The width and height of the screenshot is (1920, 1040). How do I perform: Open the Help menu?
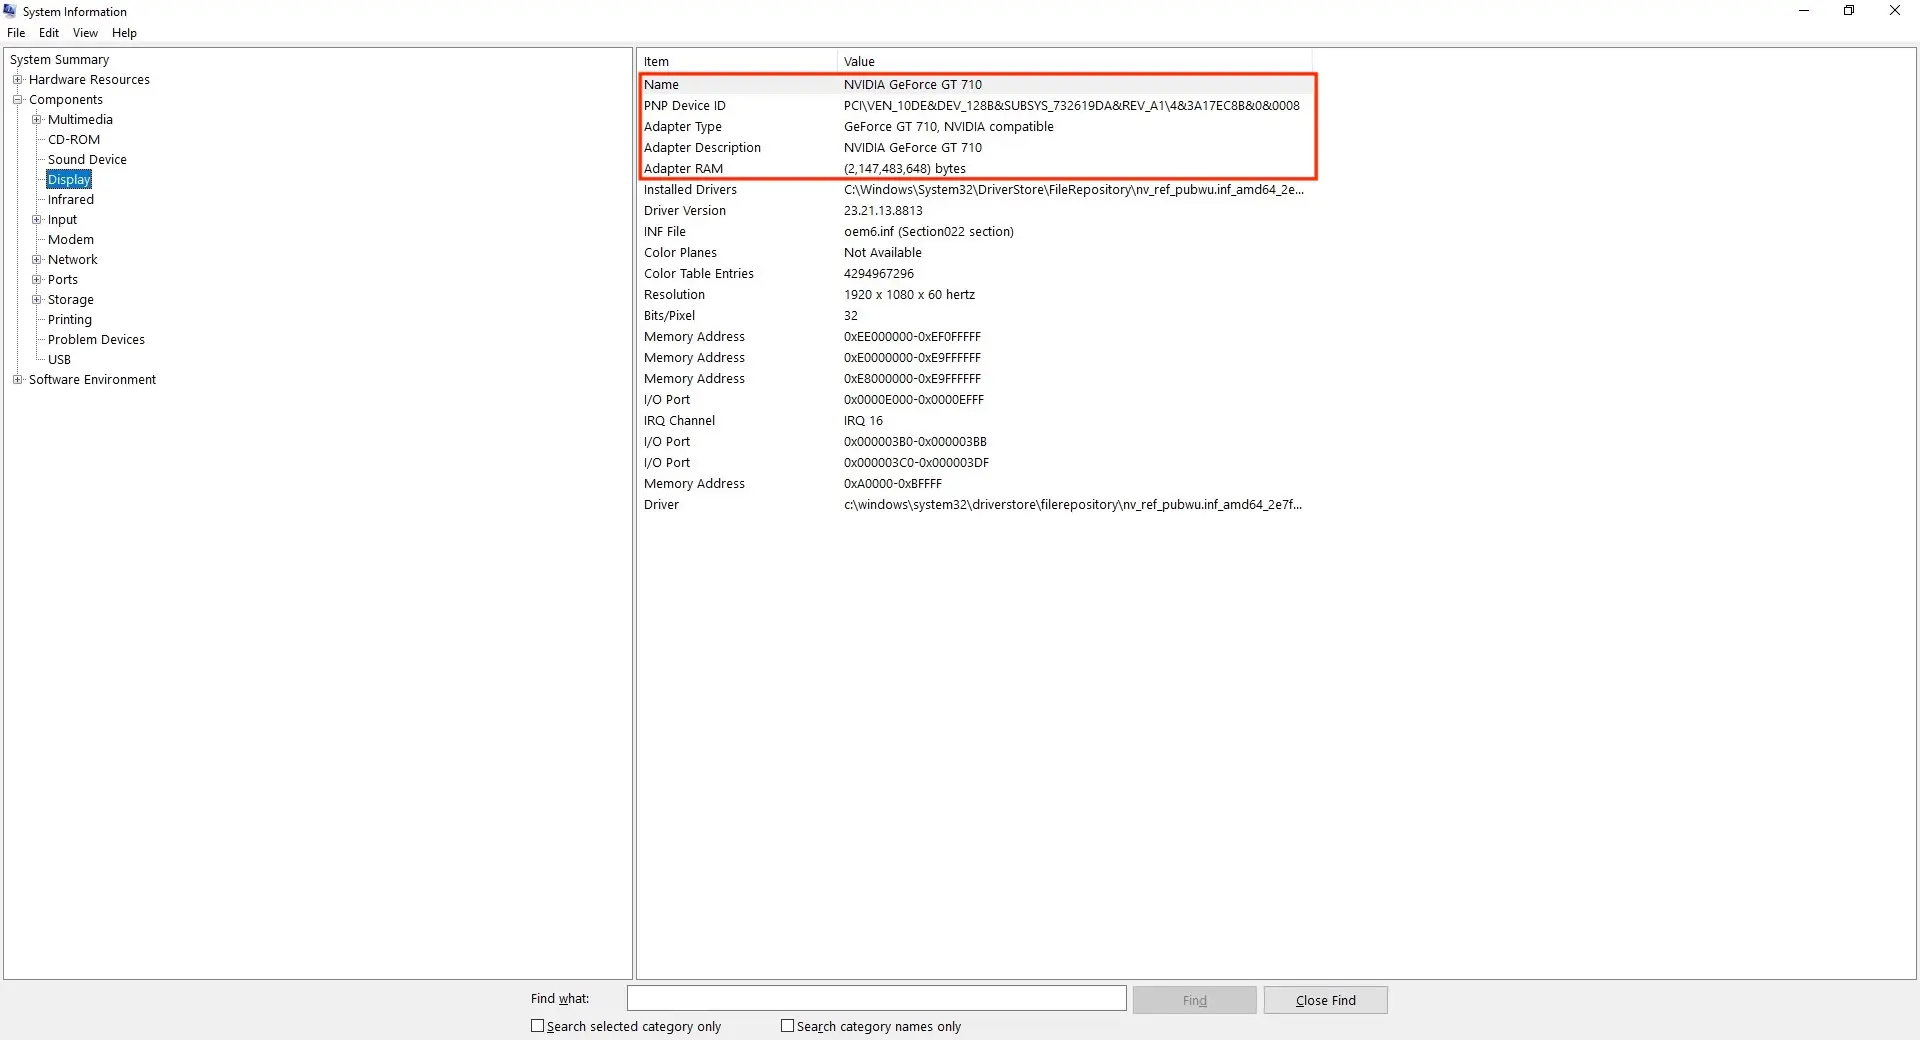coord(124,33)
